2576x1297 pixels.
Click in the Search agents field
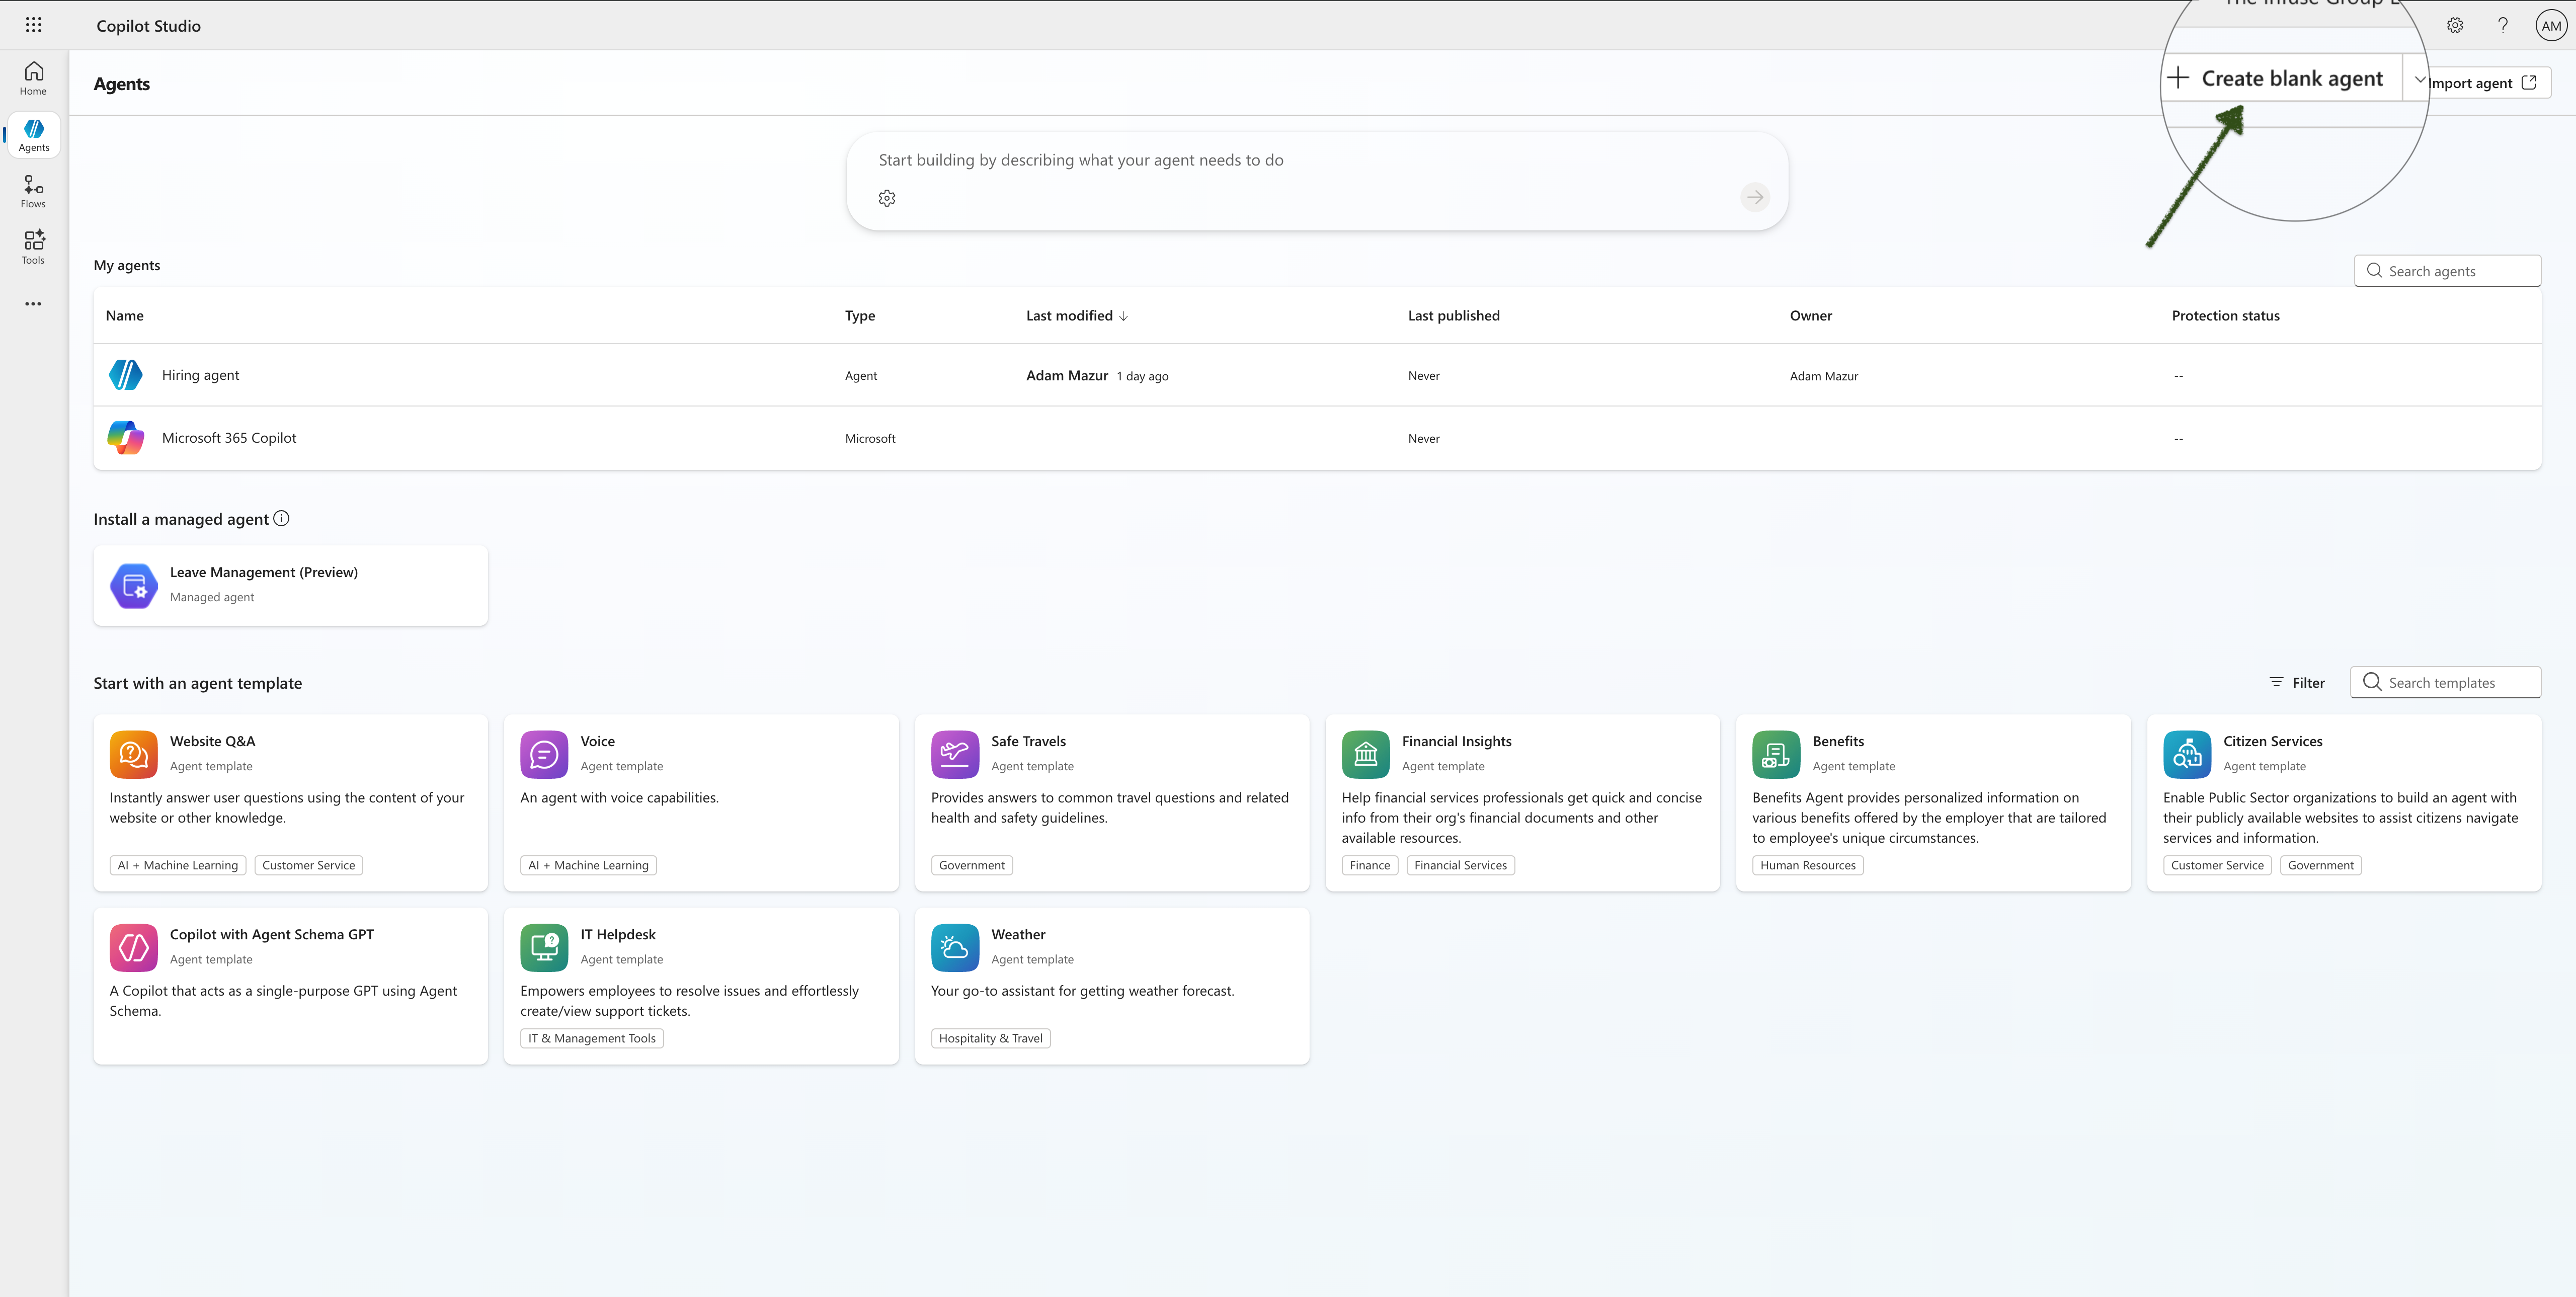point(2447,271)
